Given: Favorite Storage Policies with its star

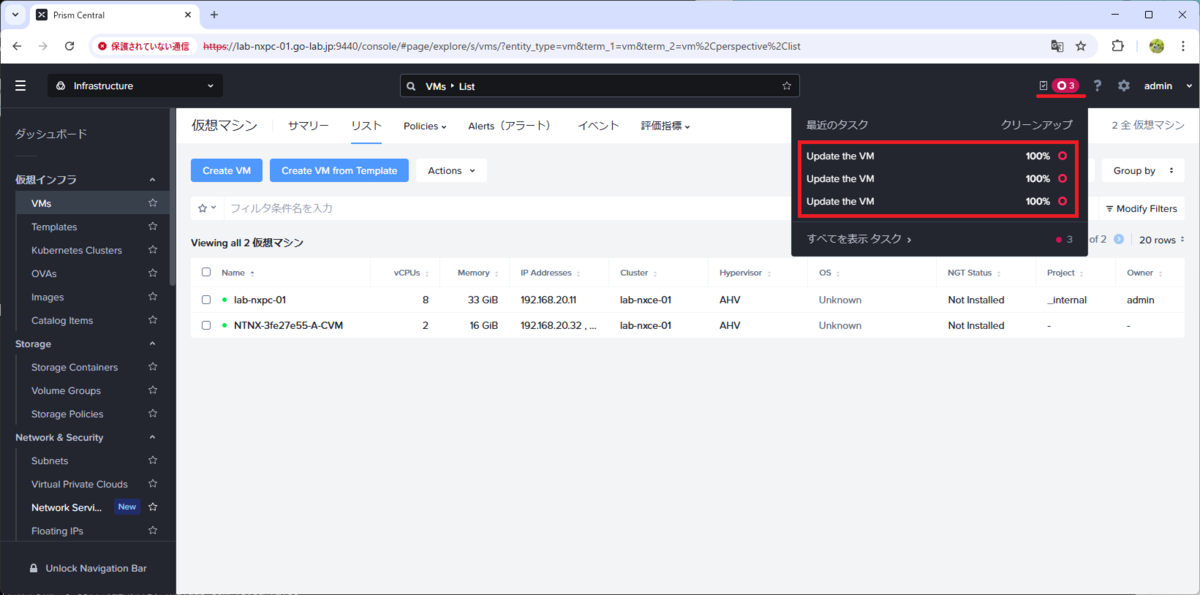Looking at the screenshot, I should (153, 414).
